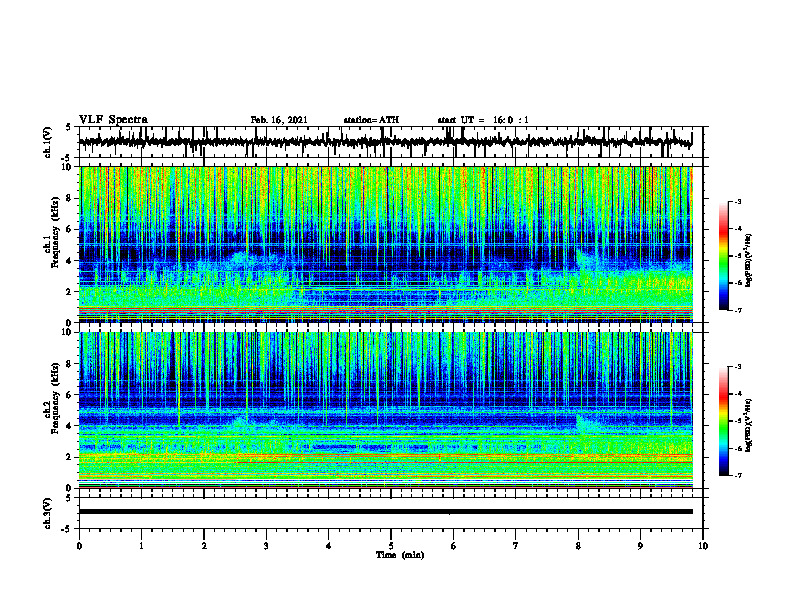Click the ch.2 spectrogram color scale bar
The width and height of the screenshot is (792, 612).
click(724, 421)
